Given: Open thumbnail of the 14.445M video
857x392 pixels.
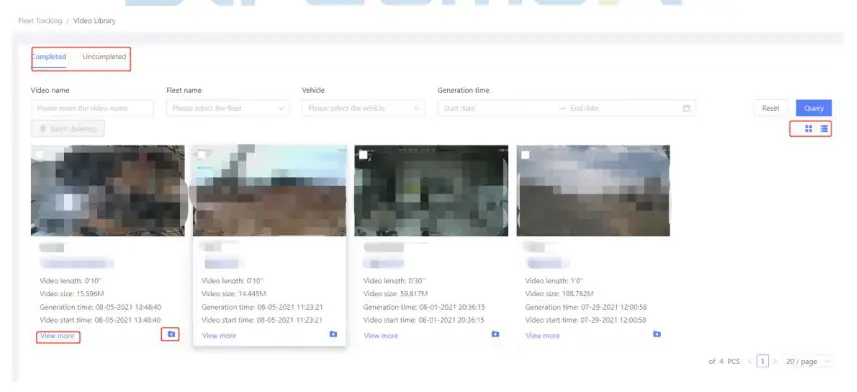Looking at the screenshot, I should click(269, 191).
